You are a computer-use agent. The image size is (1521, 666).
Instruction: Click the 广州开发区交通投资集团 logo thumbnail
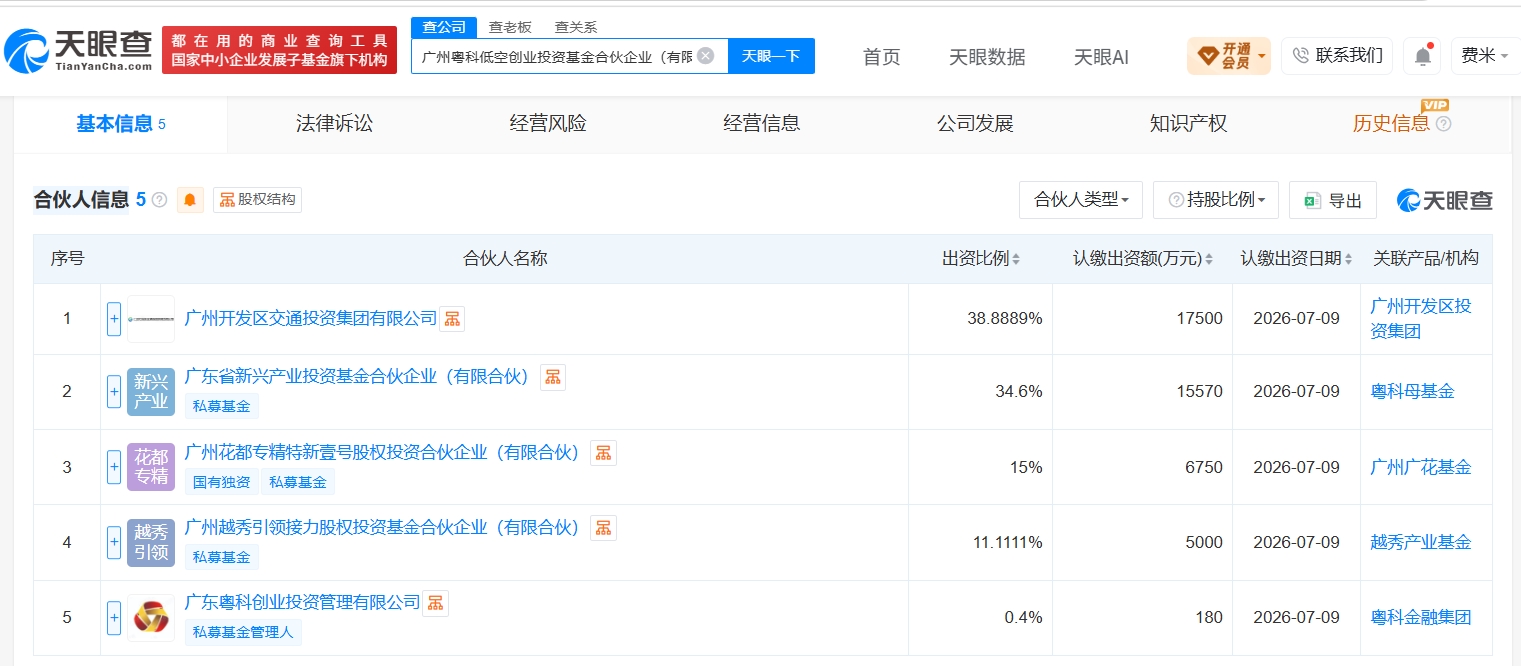click(x=151, y=319)
